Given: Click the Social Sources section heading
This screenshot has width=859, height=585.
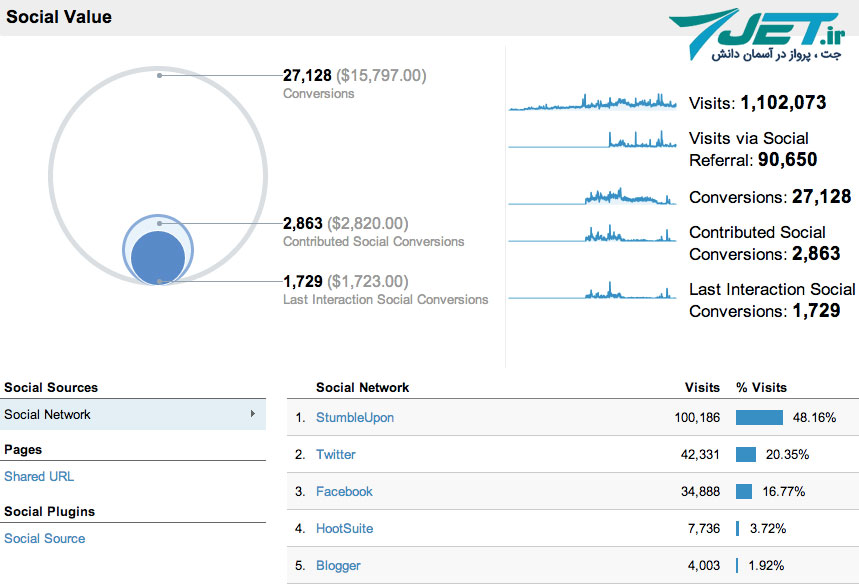Looking at the screenshot, I should 51,387.
